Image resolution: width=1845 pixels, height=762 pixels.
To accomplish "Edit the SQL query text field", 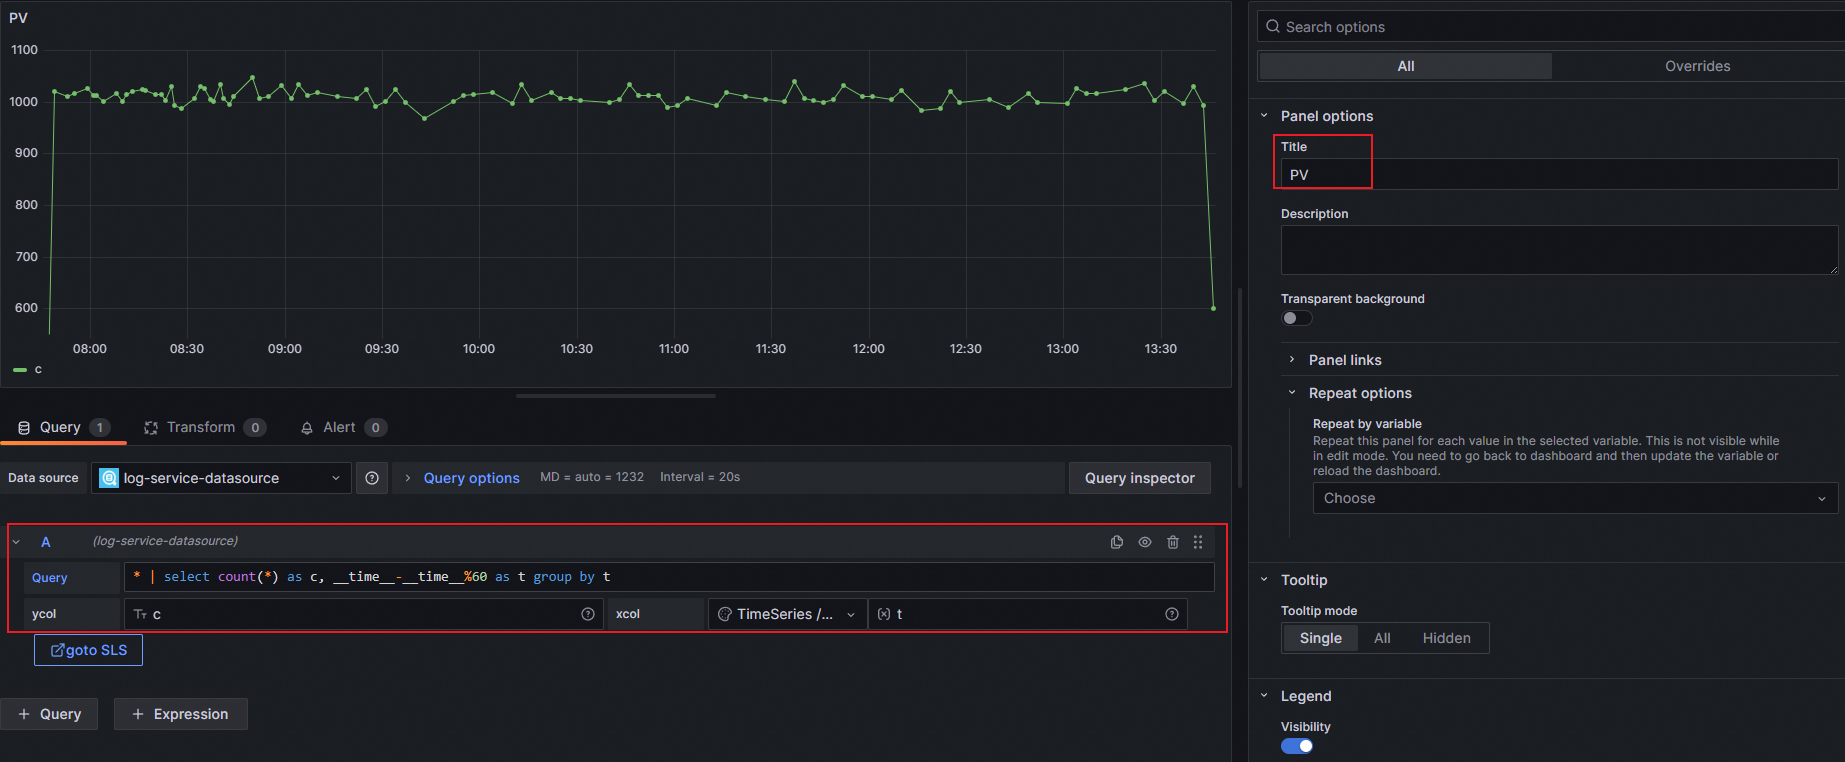I will (x=669, y=577).
